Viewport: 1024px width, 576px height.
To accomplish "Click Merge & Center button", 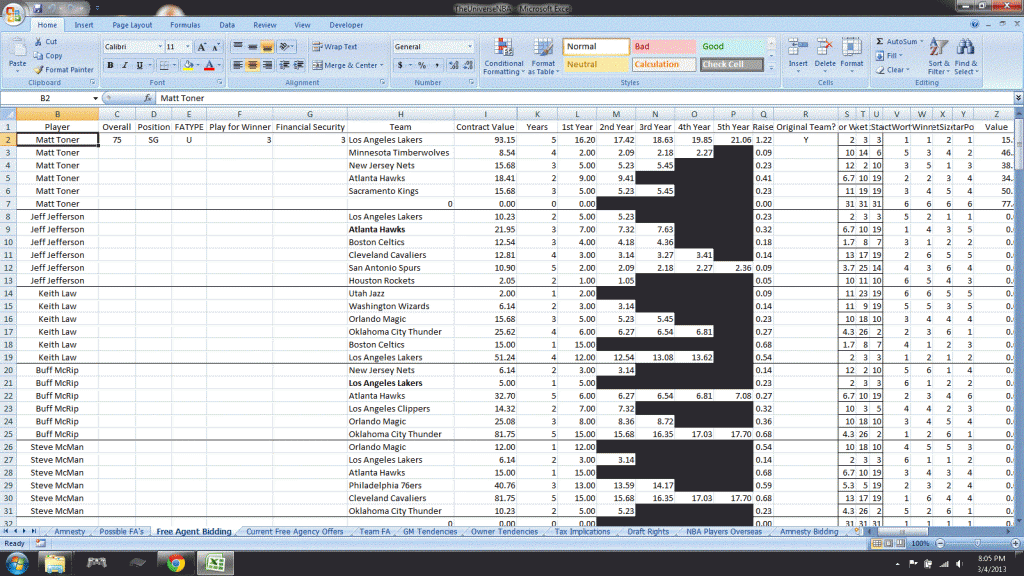I will point(345,65).
